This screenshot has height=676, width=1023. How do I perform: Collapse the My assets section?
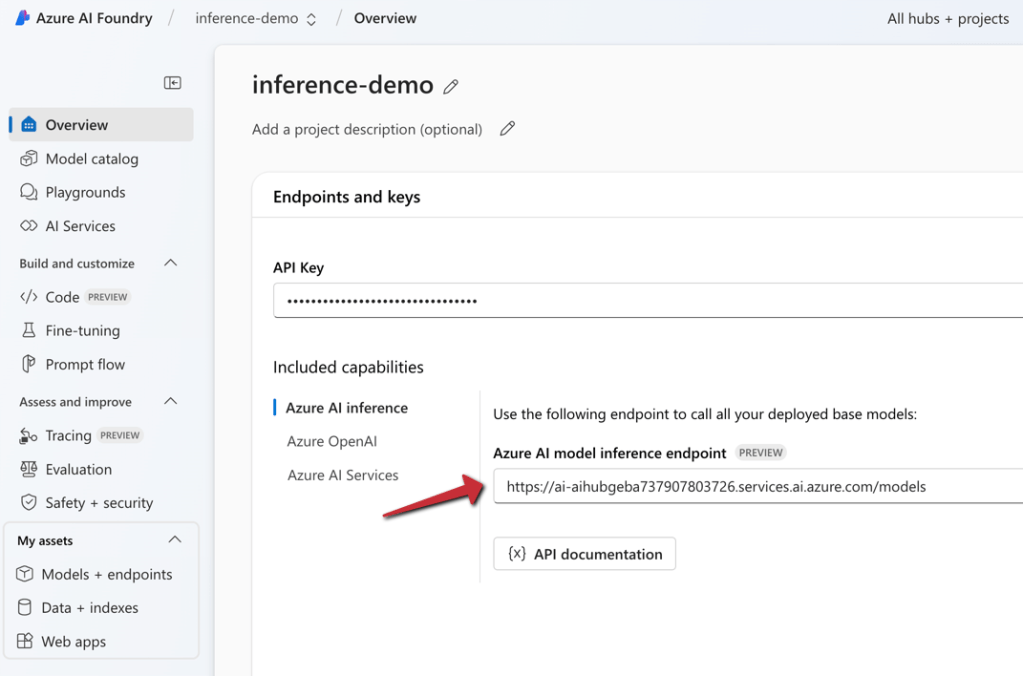click(x=175, y=540)
